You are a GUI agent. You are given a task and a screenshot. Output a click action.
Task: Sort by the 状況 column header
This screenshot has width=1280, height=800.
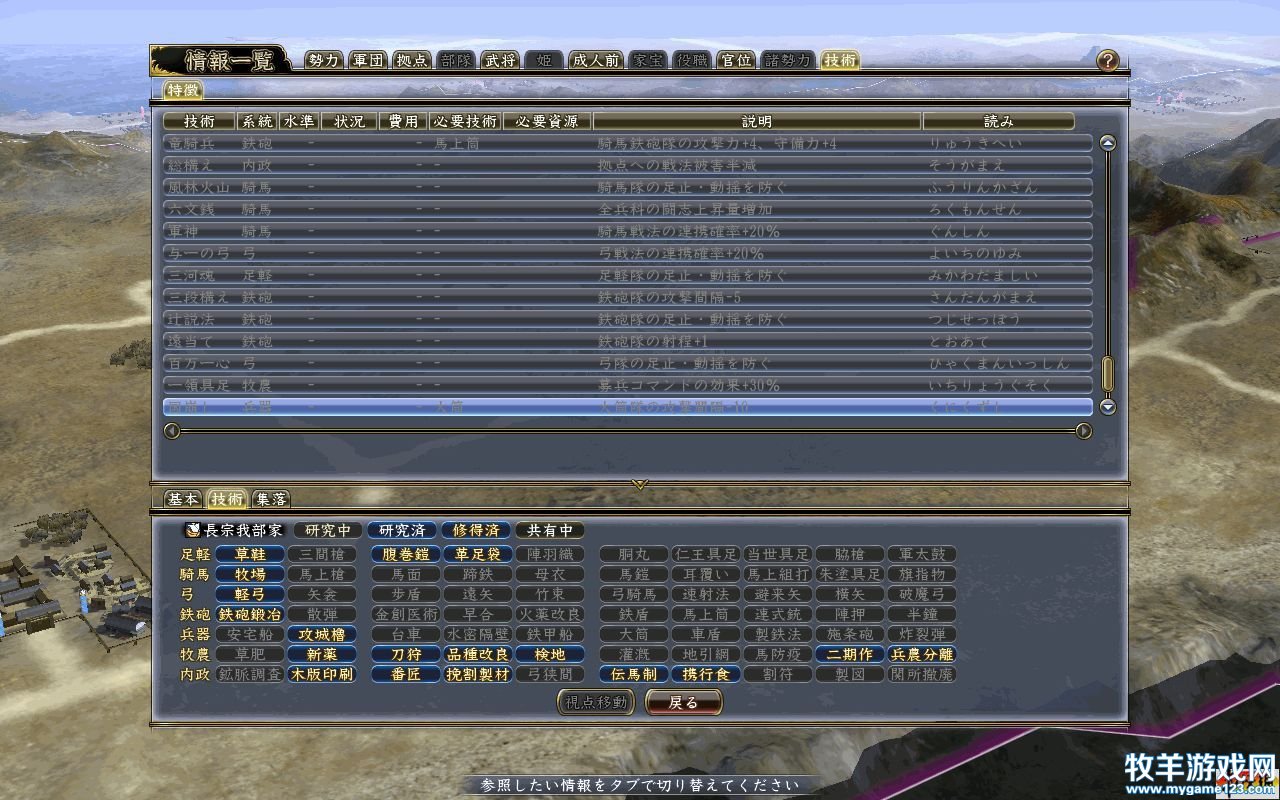pyautogui.click(x=349, y=121)
